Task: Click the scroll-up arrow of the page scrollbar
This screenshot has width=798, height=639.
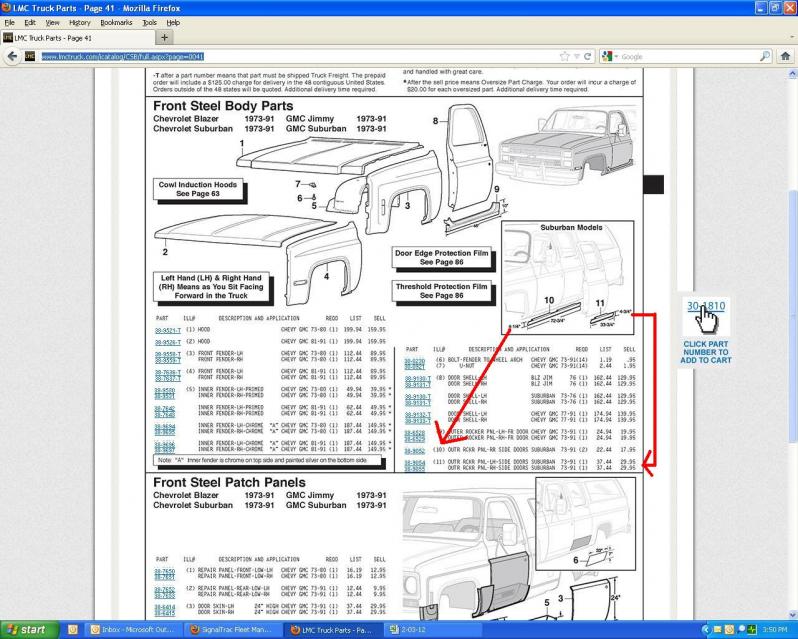Action: (x=792, y=74)
